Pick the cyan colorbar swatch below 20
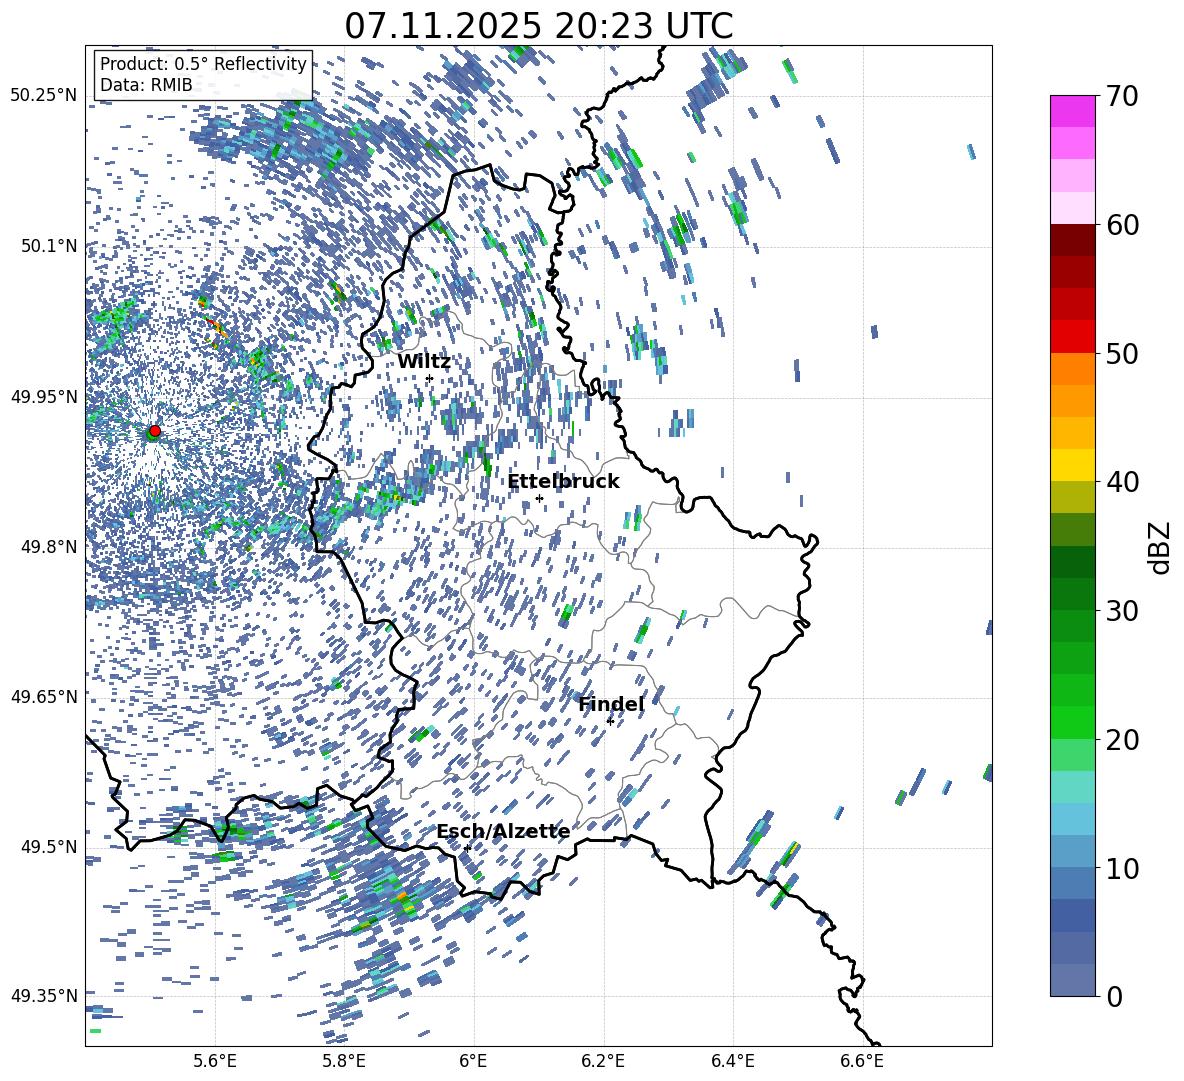Image resolution: width=1184 pixels, height=1081 pixels. pos(1073,786)
